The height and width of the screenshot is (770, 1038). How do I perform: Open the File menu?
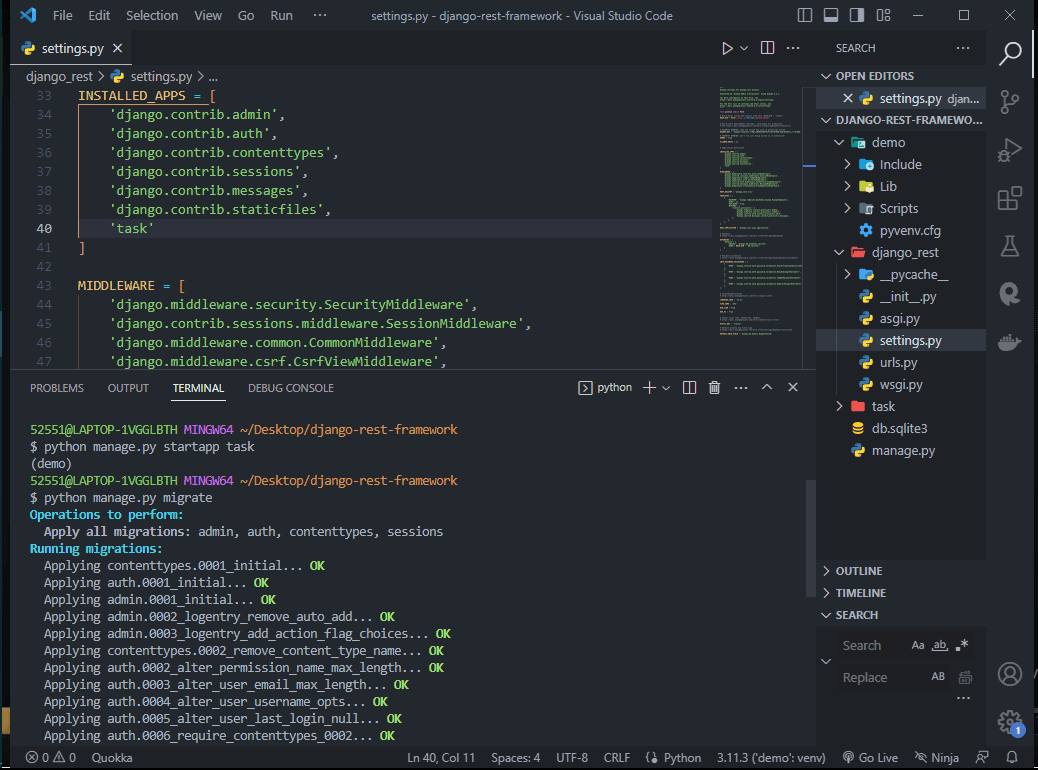point(63,15)
